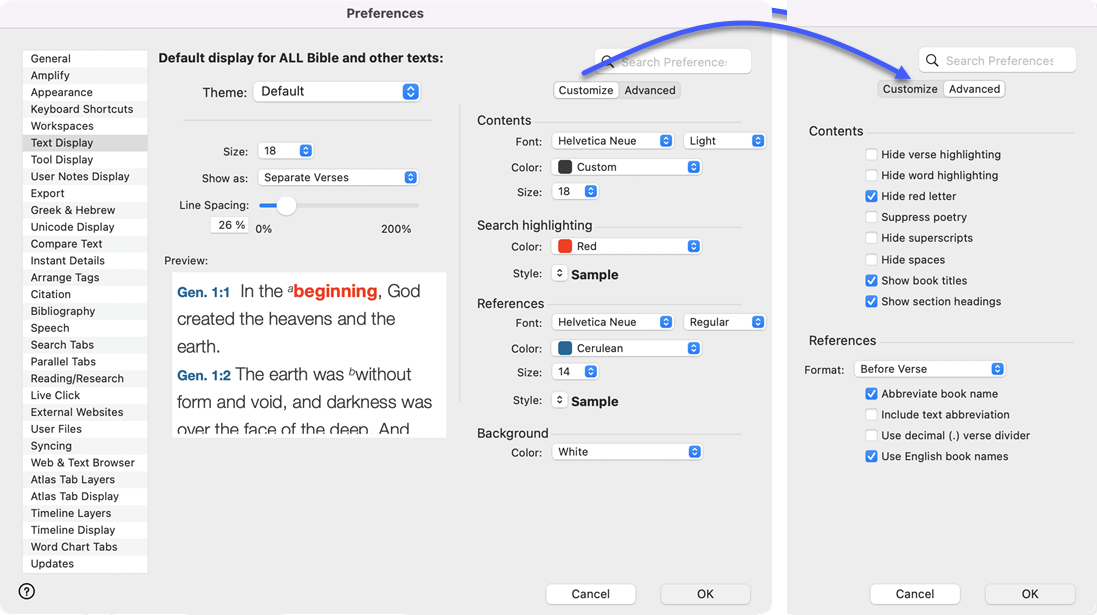This screenshot has width=1097, height=615.
Task: Open the Theme dropdown
Action: point(336,91)
